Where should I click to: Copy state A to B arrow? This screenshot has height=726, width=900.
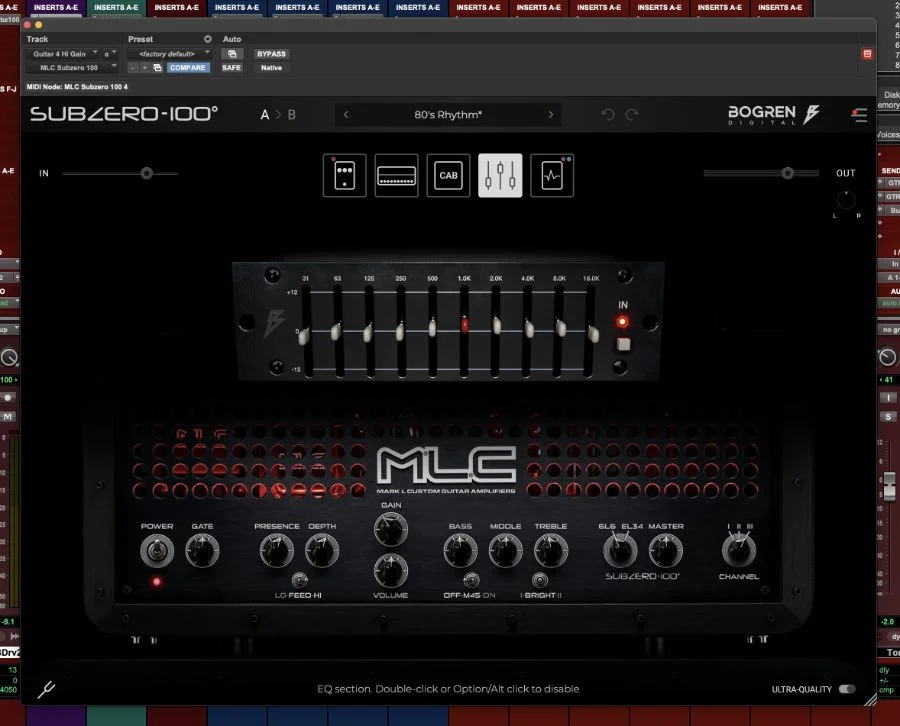278,115
